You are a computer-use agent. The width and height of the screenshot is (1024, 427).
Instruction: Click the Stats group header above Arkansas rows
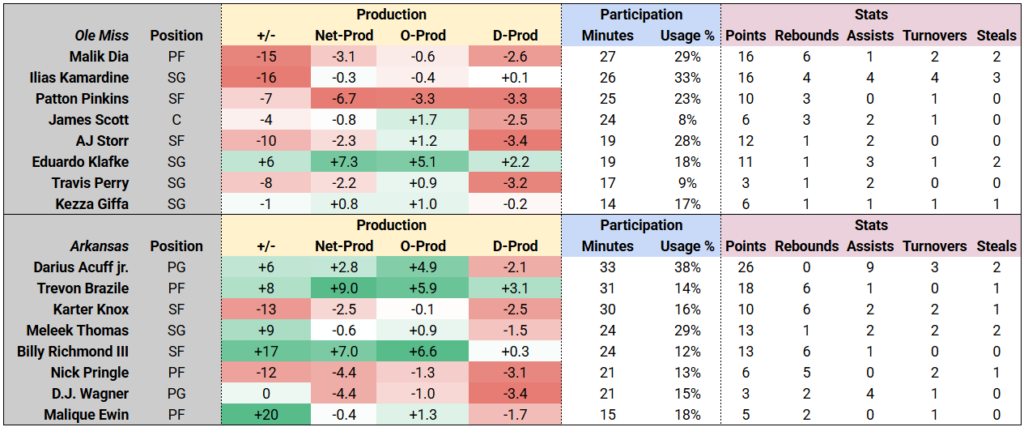click(870, 226)
